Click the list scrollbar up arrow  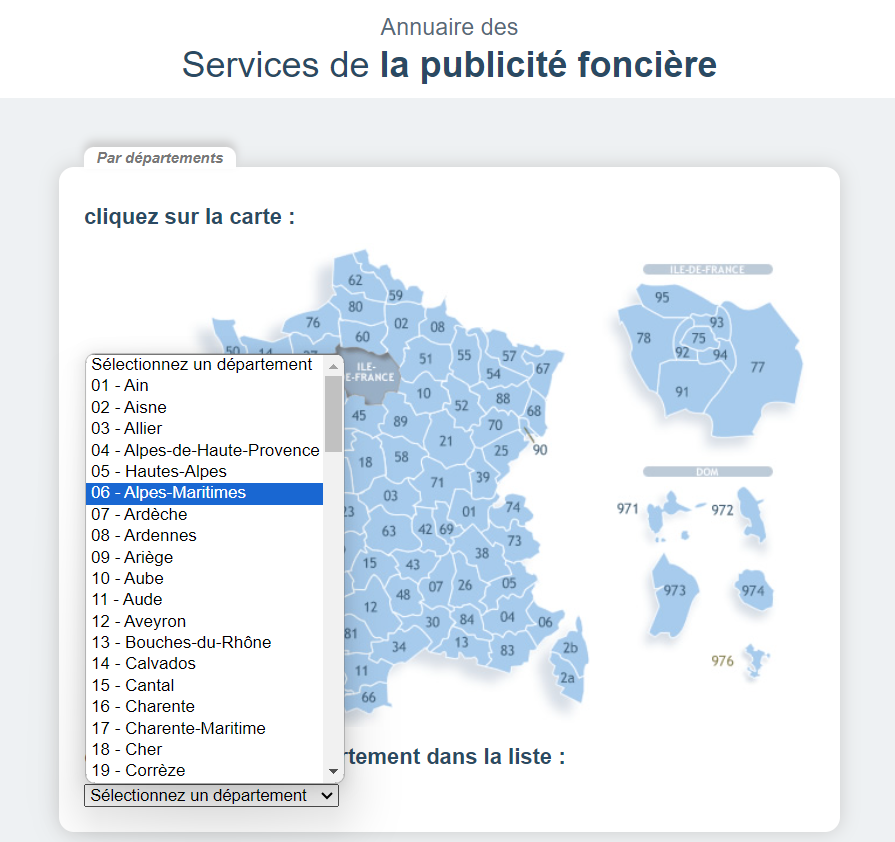(333, 366)
